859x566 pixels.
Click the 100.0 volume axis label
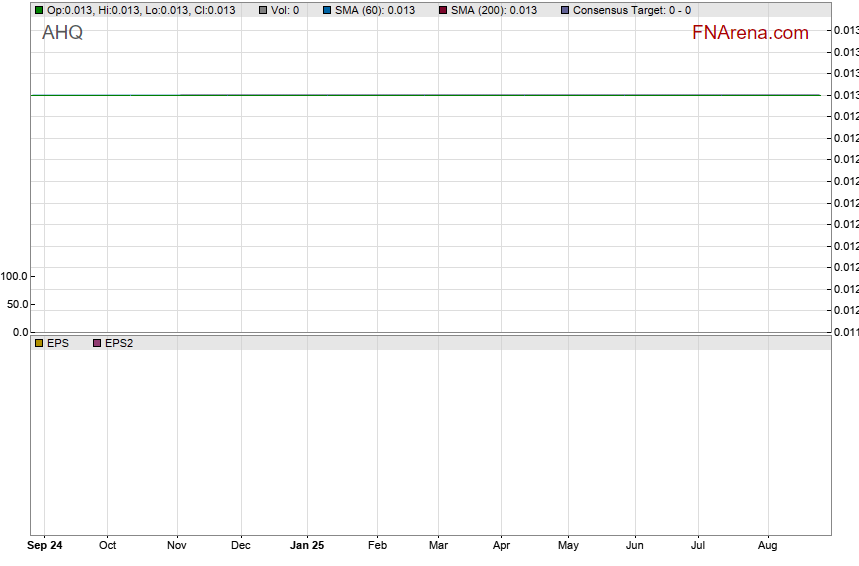(14, 276)
